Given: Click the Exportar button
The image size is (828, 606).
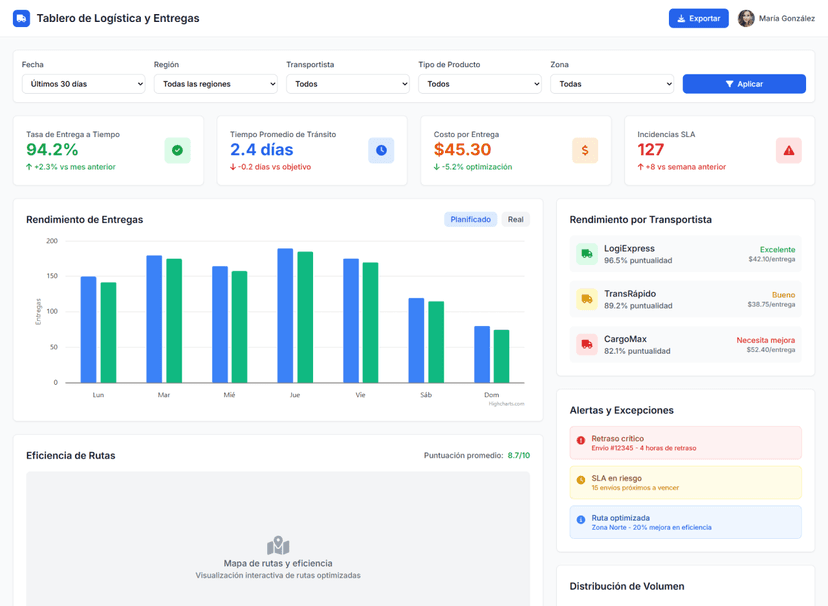Looking at the screenshot, I should tap(699, 18).
